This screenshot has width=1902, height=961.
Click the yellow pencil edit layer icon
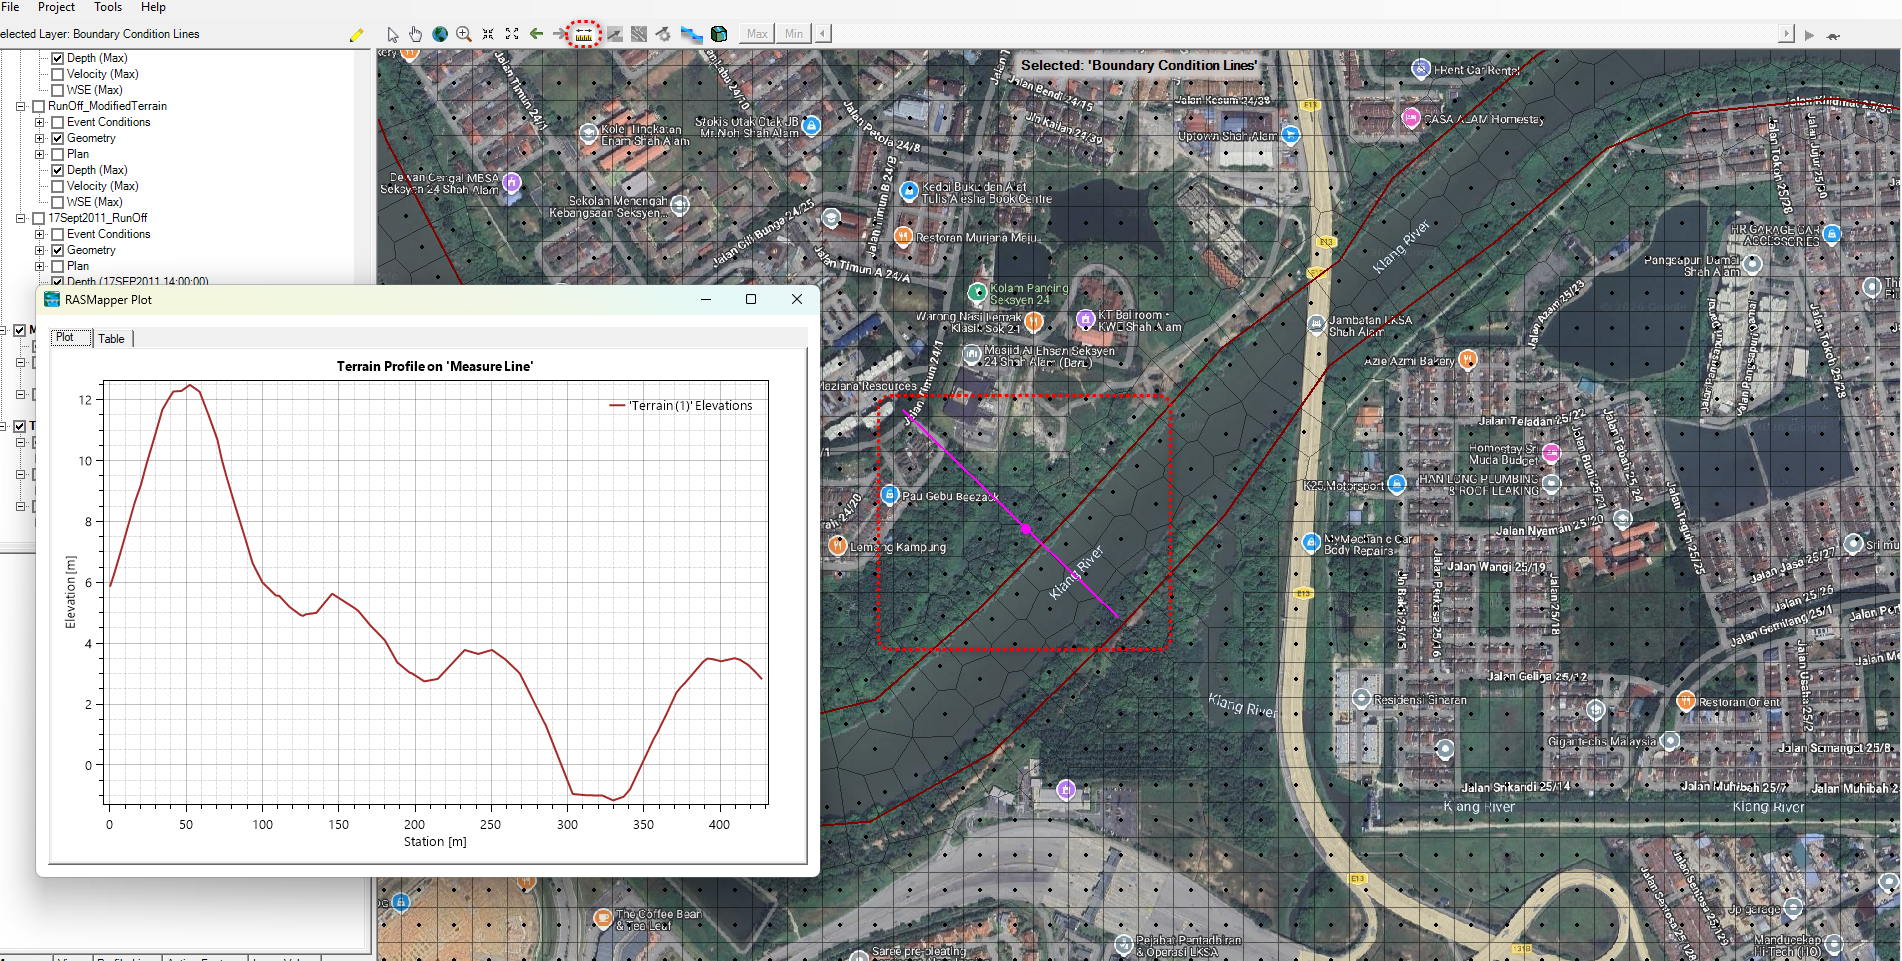tap(356, 35)
